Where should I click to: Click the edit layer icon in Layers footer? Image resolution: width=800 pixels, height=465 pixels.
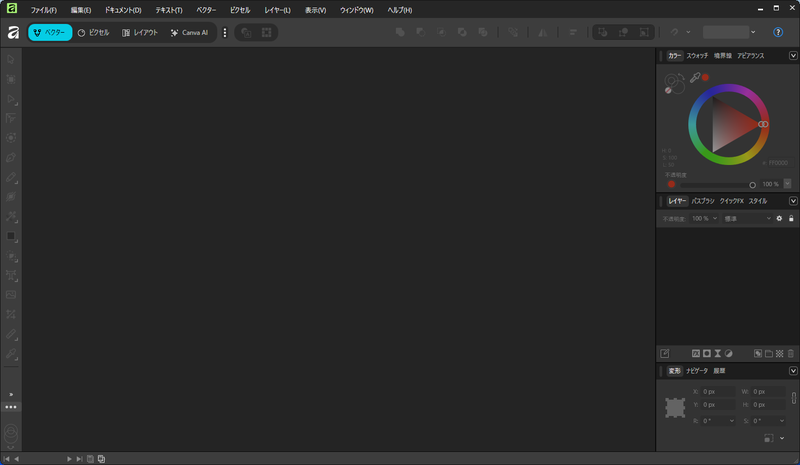coord(664,353)
